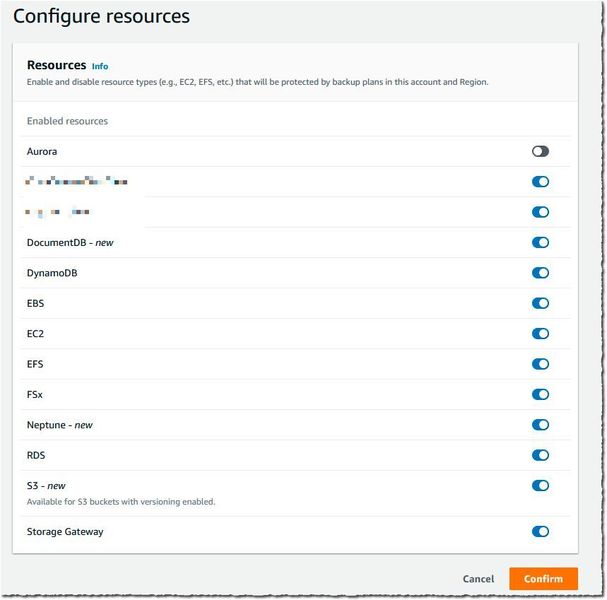Click the Resources section heading
The image size is (607, 600).
pyautogui.click(x=57, y=65)
